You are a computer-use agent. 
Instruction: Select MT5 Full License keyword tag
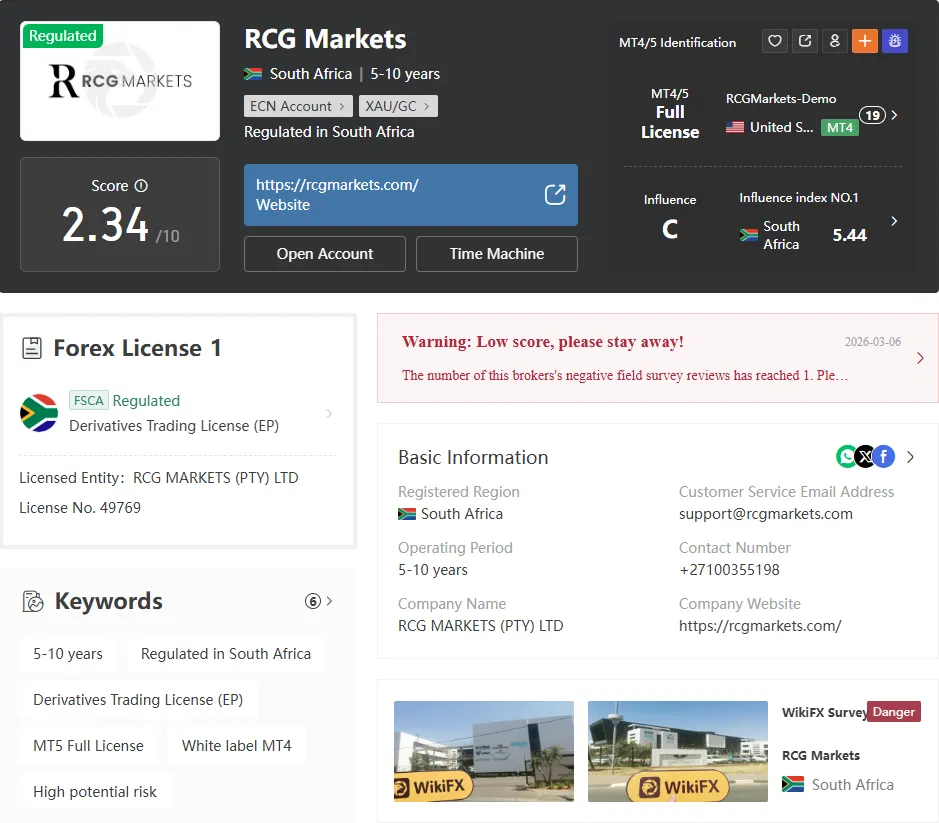(x=88, y=746)
